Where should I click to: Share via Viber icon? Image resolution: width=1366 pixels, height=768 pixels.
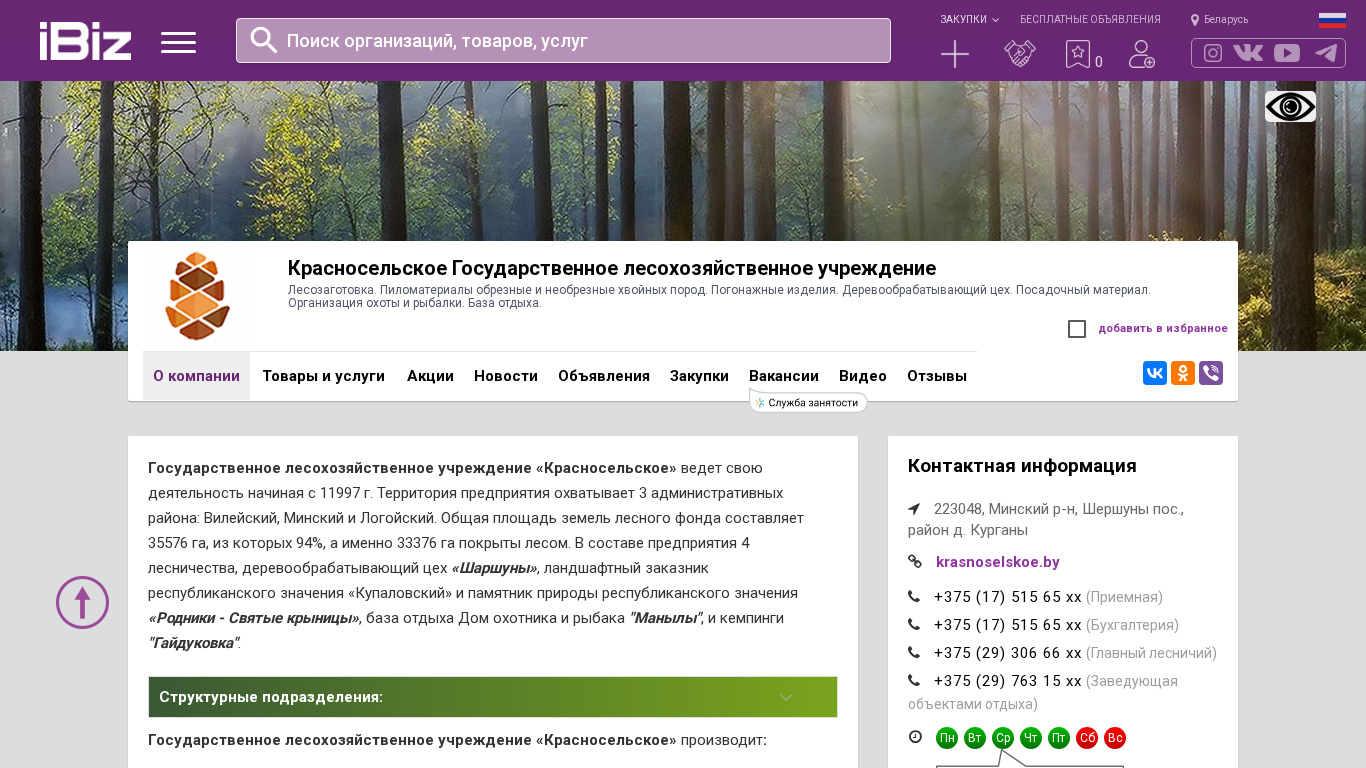[x=1211, y=373]
